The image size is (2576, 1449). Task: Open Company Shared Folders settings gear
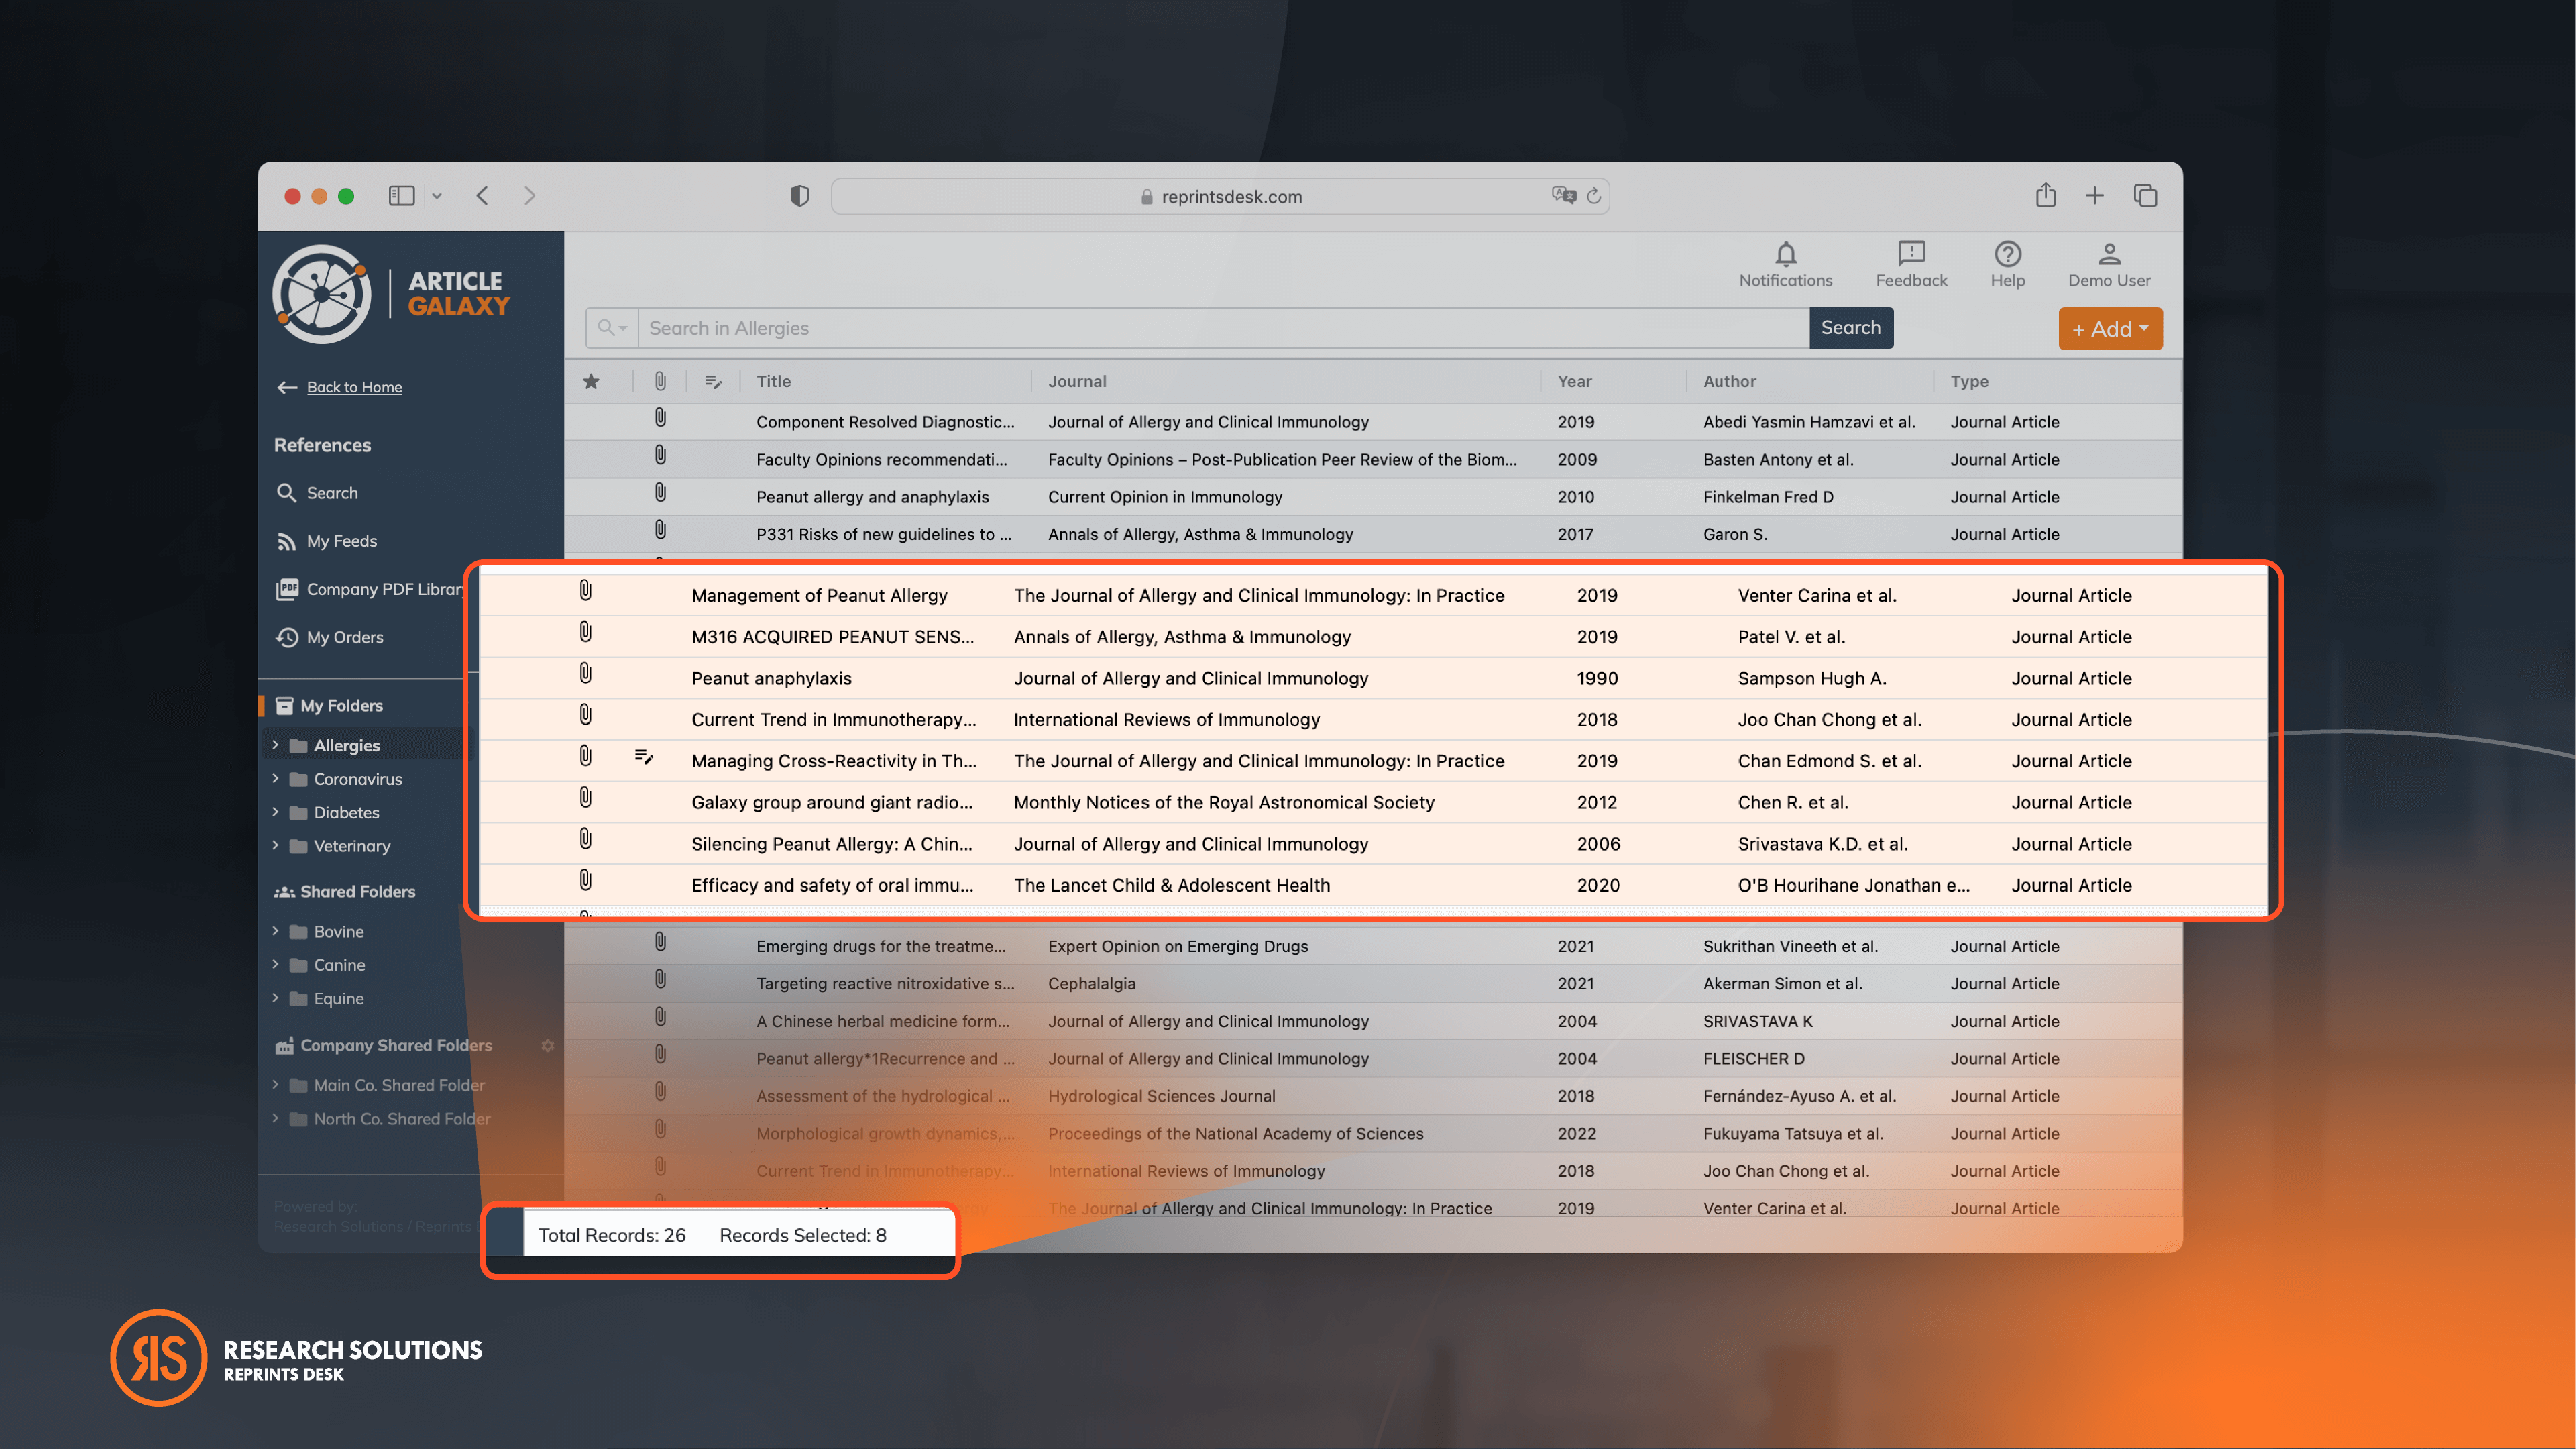coord(547,1045)
